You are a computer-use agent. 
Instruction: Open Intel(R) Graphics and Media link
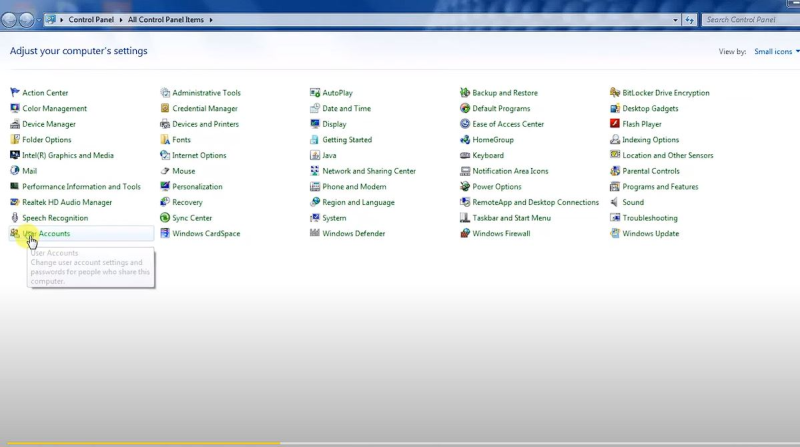tap(68, 155)
